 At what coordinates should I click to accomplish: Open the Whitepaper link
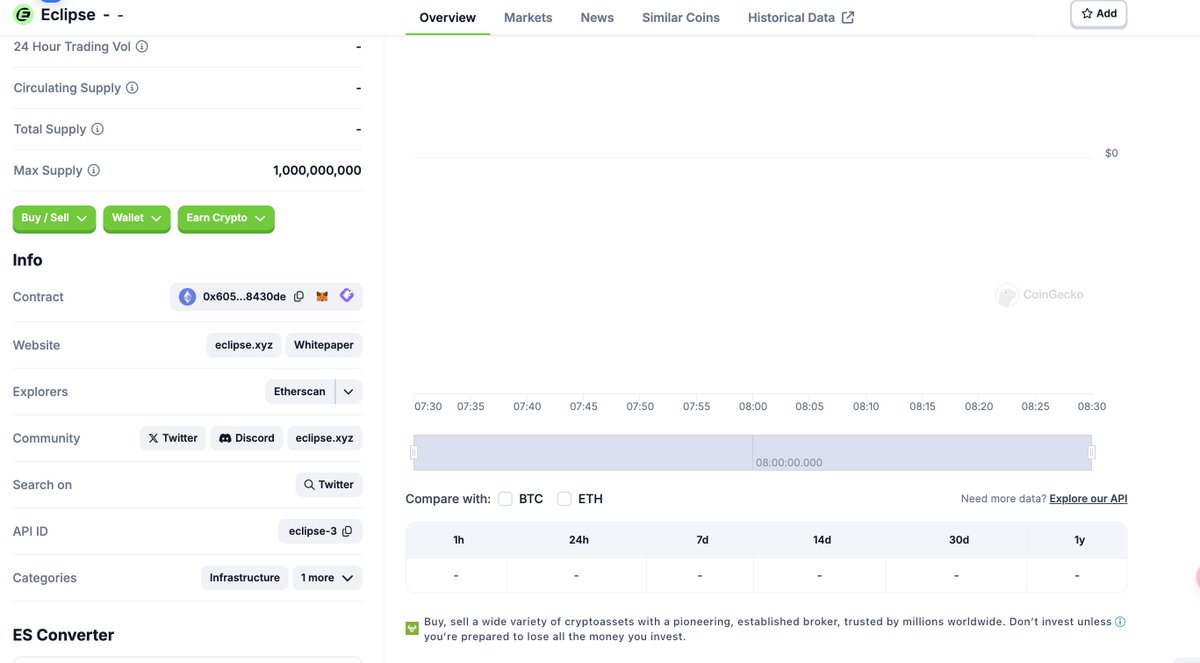pyautogui.click(x=324, y=345)
